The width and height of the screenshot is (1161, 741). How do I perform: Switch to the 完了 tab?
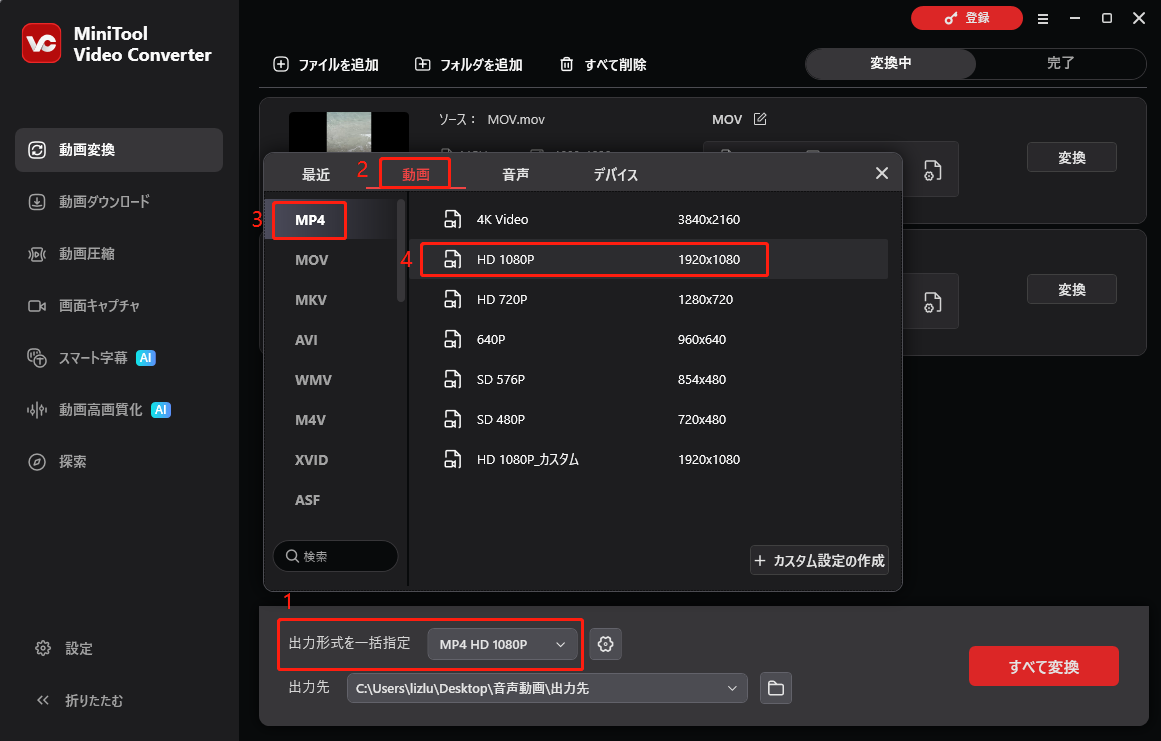pos(1060,64)
